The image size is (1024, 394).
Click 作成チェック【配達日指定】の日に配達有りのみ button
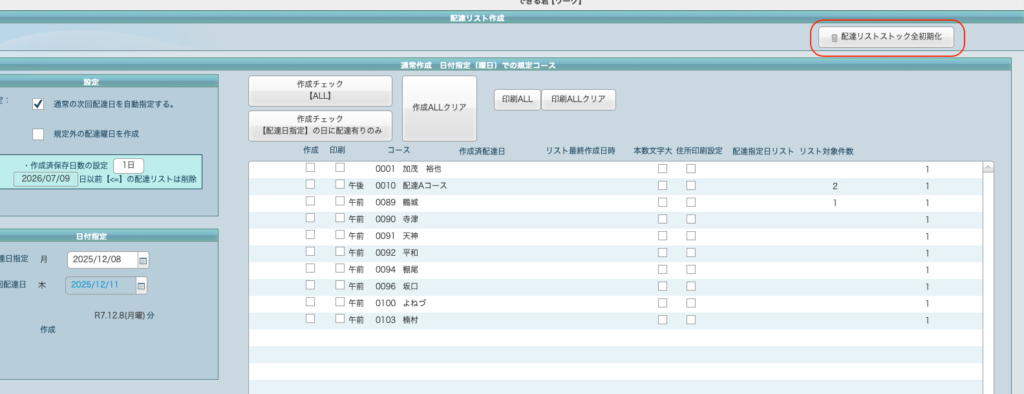320,125
